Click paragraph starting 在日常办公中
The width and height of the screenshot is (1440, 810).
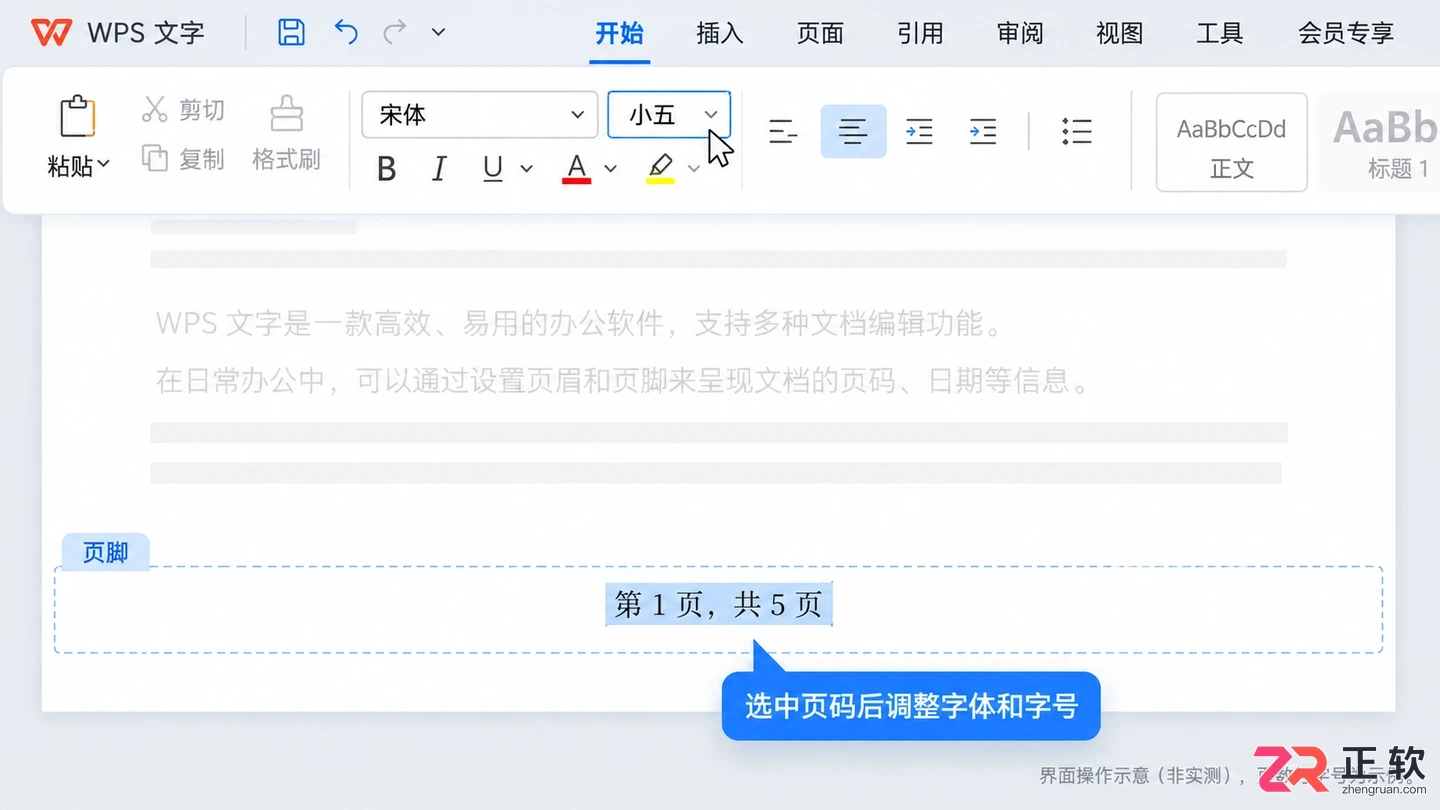pyautogui.click(x=624, y=381)
